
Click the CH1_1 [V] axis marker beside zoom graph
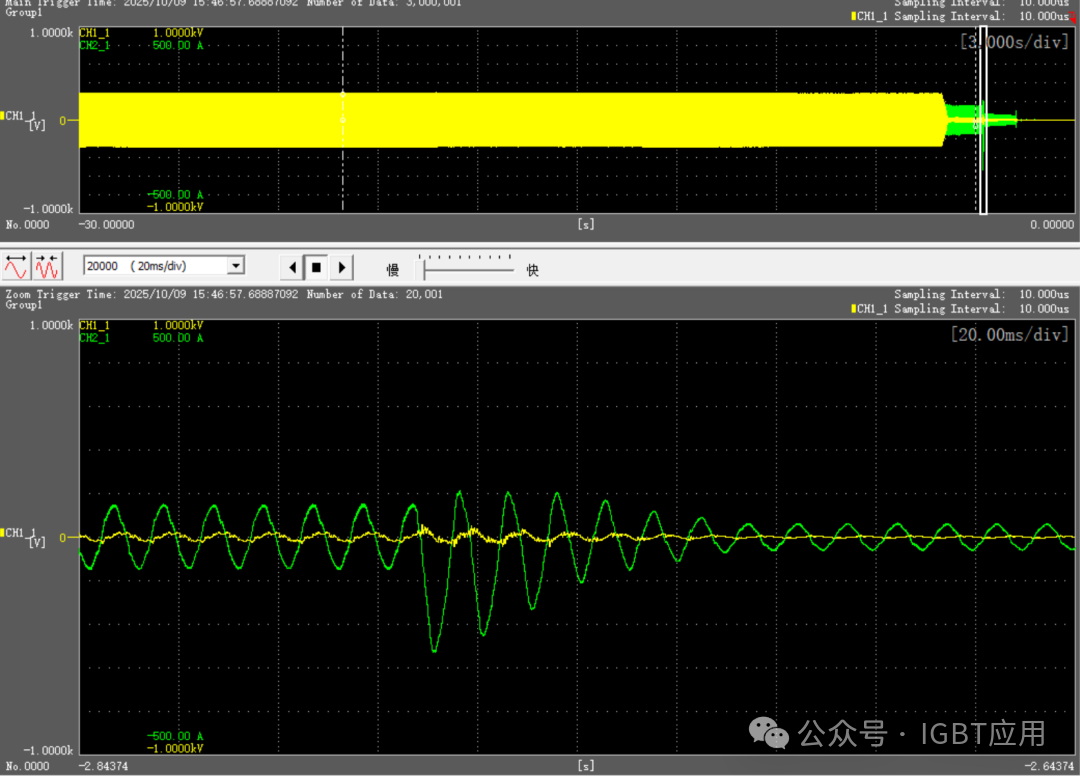[x=24, y=536]
